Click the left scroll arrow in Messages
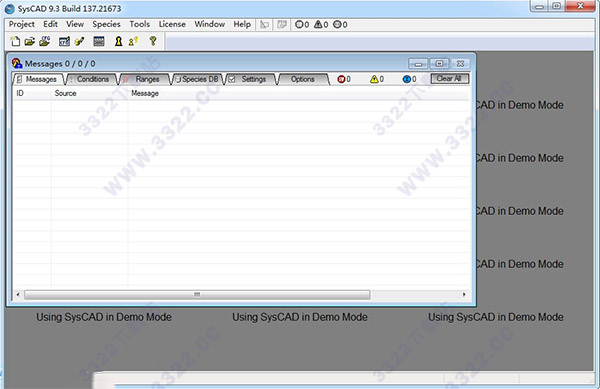600x389 pixels. tap(18, 295)
